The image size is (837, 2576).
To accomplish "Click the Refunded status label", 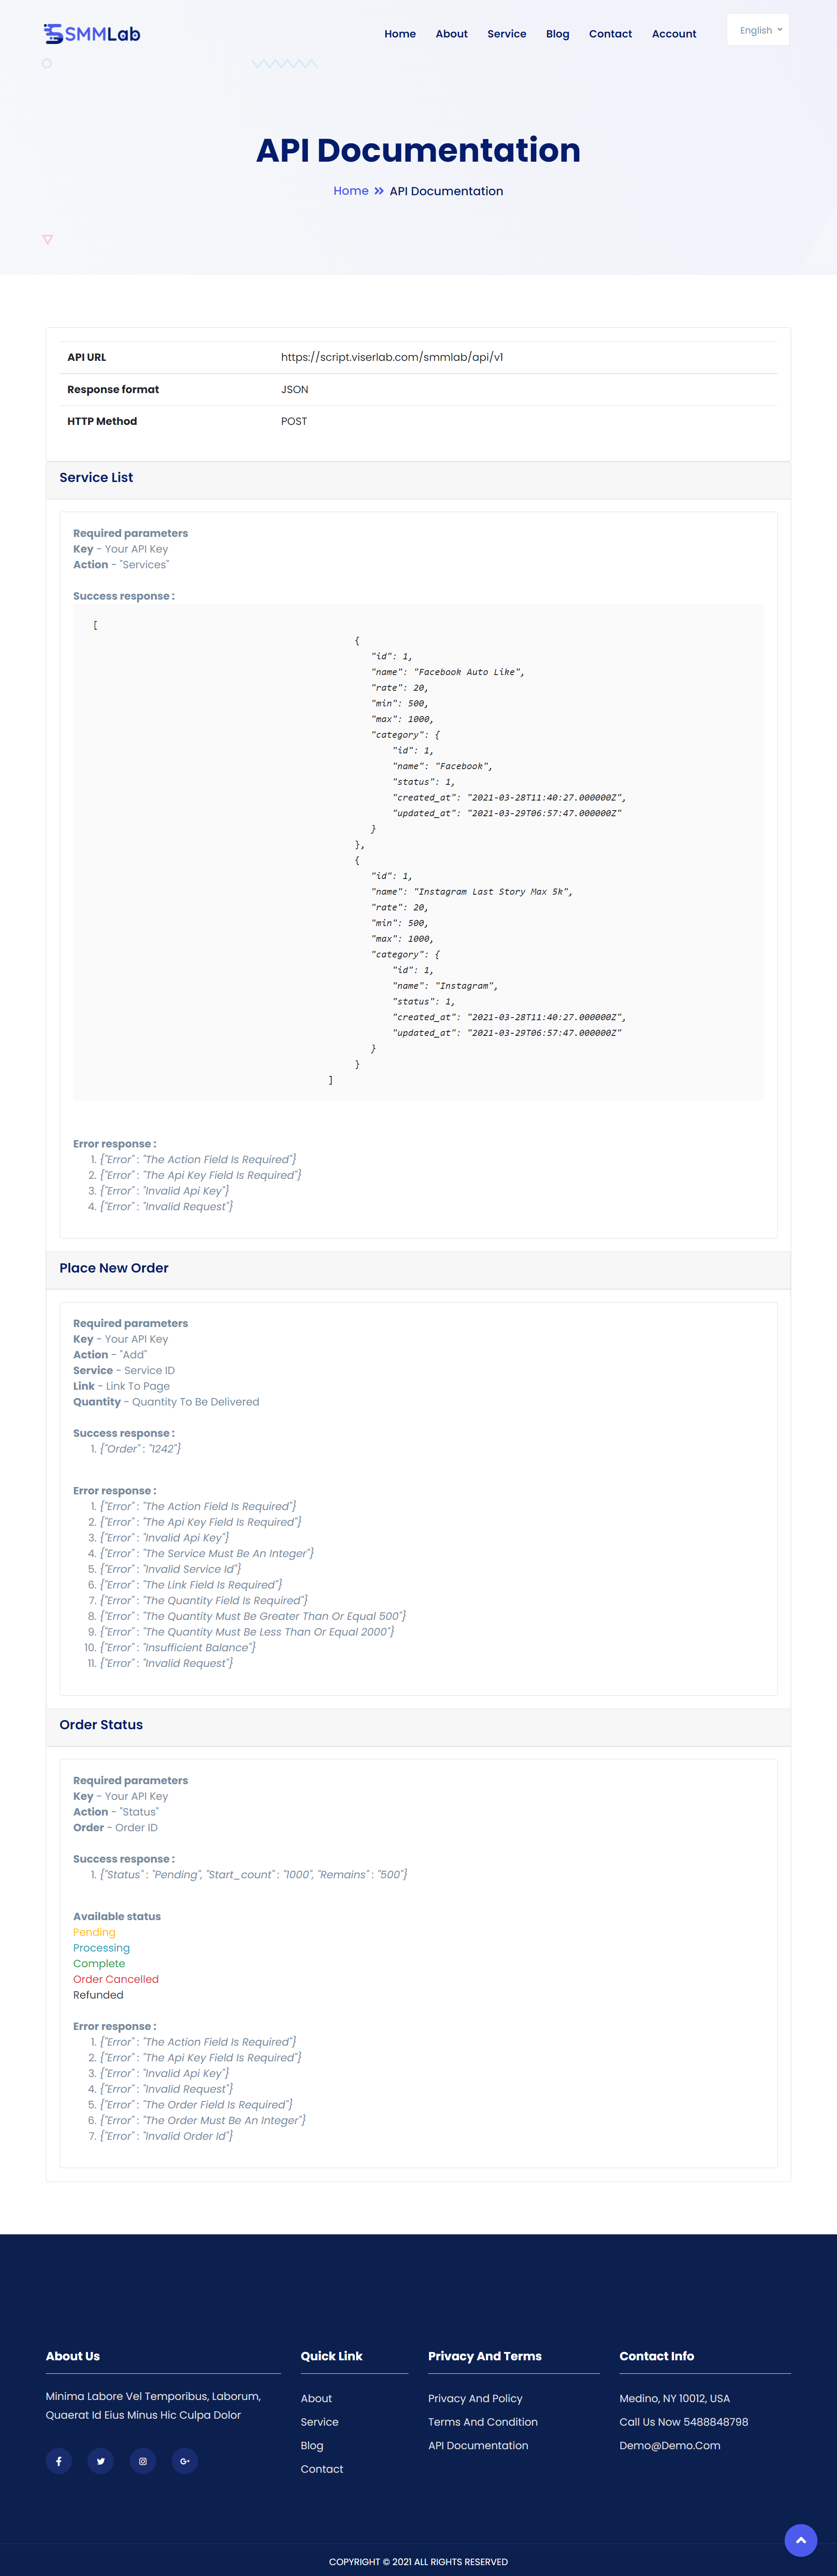I will (x=98, y=1995).
